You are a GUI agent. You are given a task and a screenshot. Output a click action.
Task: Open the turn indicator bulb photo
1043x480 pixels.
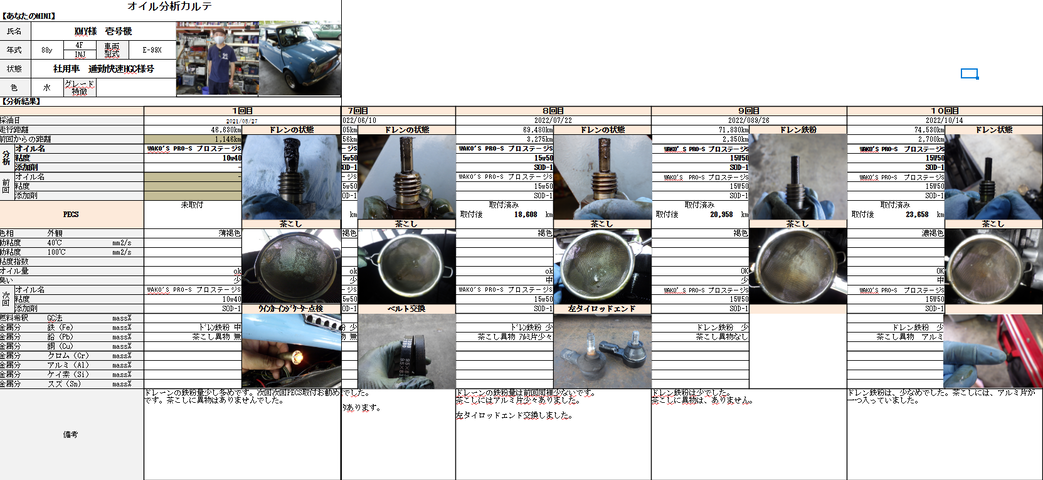[x=291, y=350]
